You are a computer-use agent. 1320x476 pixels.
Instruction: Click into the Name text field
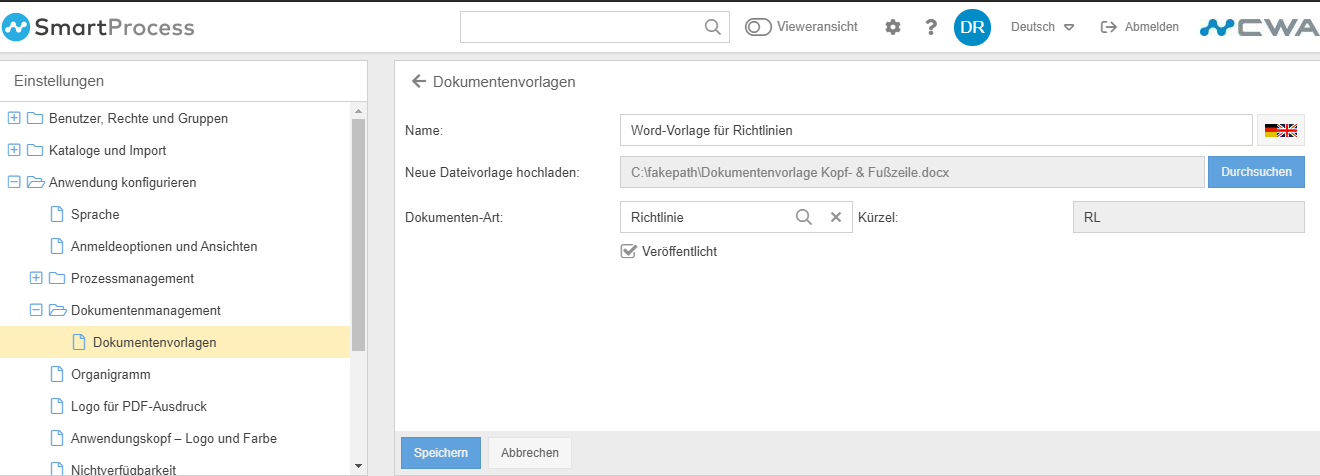935,130
